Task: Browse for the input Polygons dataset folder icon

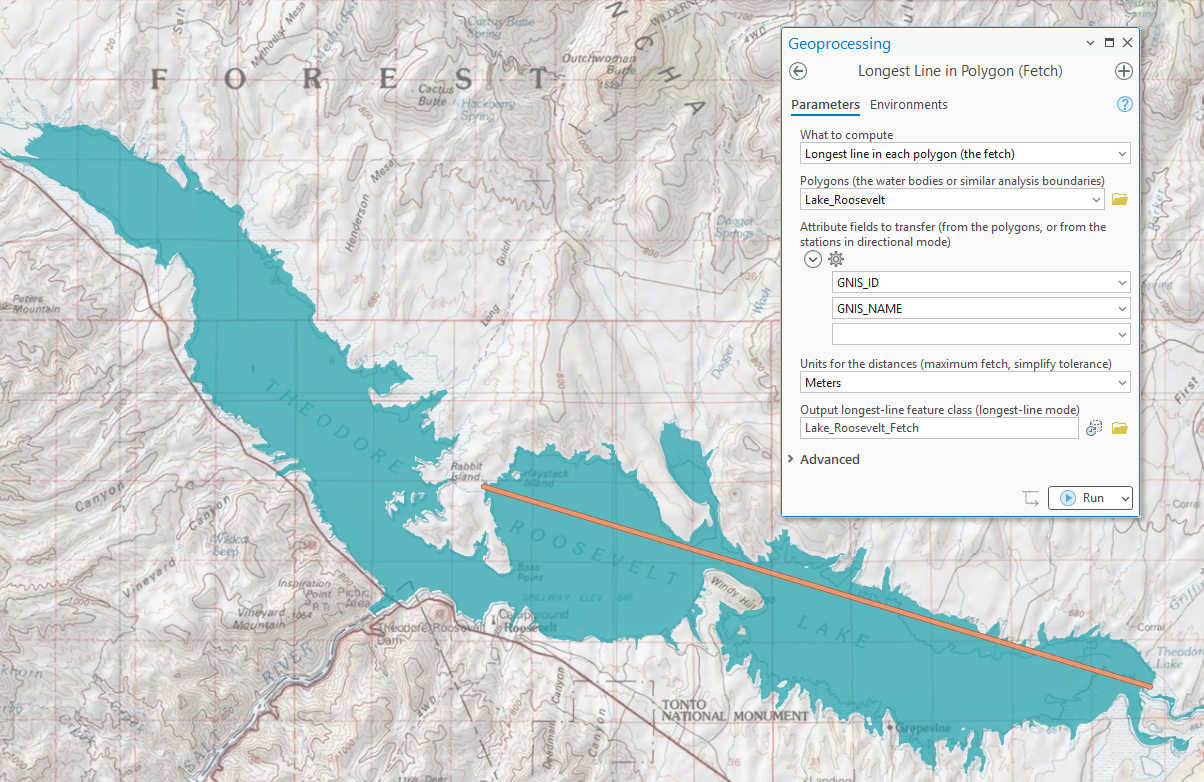Action: pos(1120,200)
